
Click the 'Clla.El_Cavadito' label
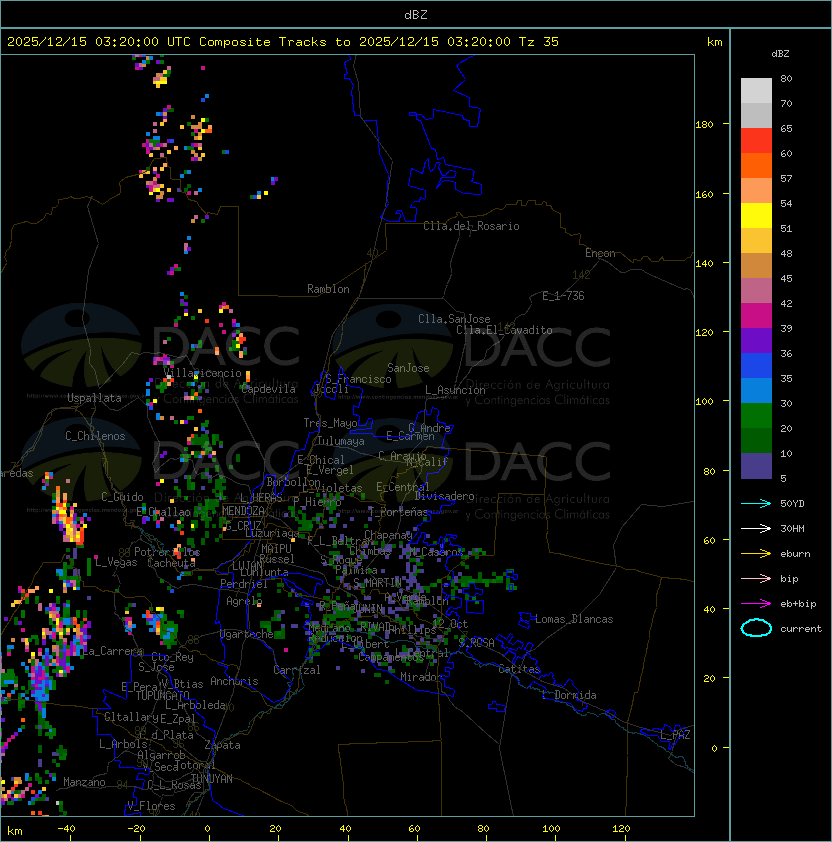coord(504,330)
